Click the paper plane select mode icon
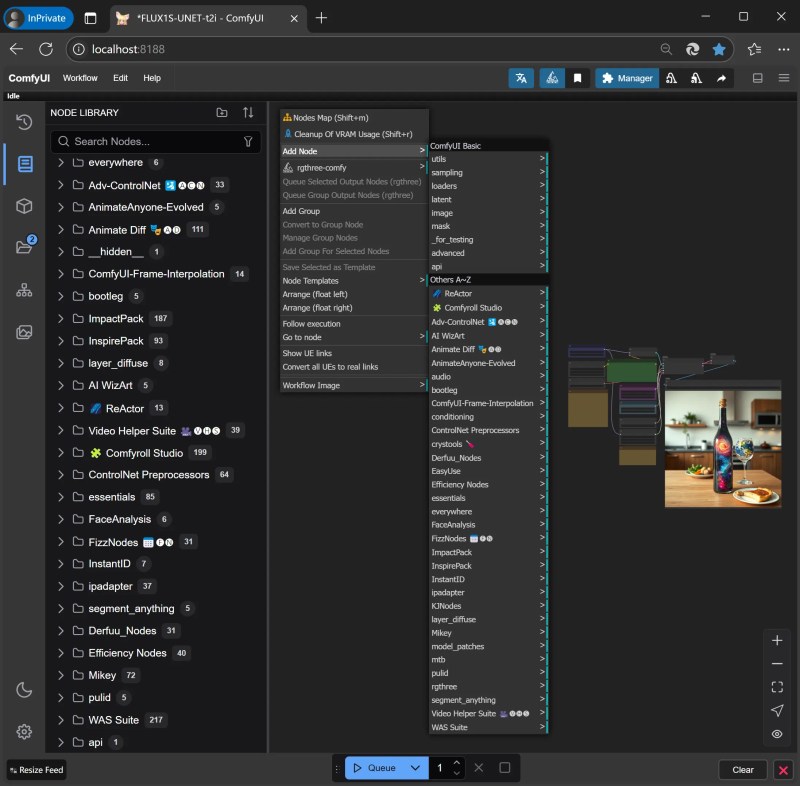 coord(777,710)
